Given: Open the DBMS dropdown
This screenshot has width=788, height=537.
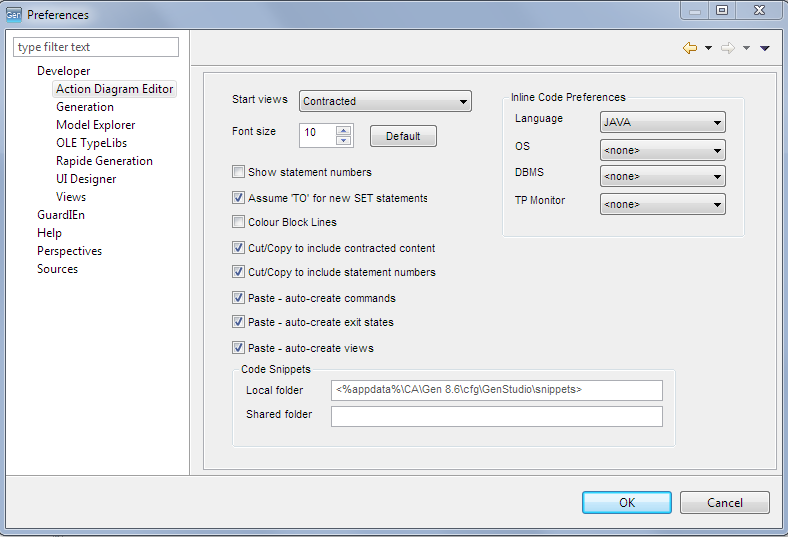Looking at the screenshot, I should (x=662, y=176).
